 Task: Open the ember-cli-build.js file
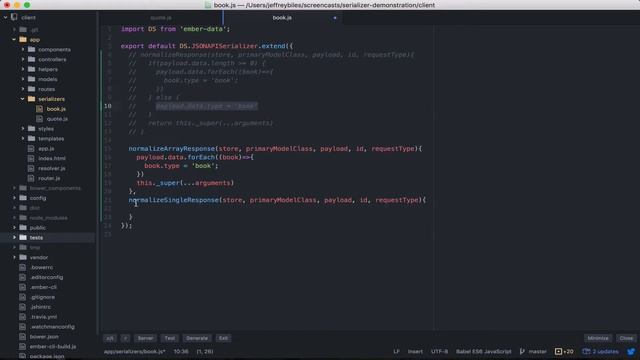[x=53, y=347]
